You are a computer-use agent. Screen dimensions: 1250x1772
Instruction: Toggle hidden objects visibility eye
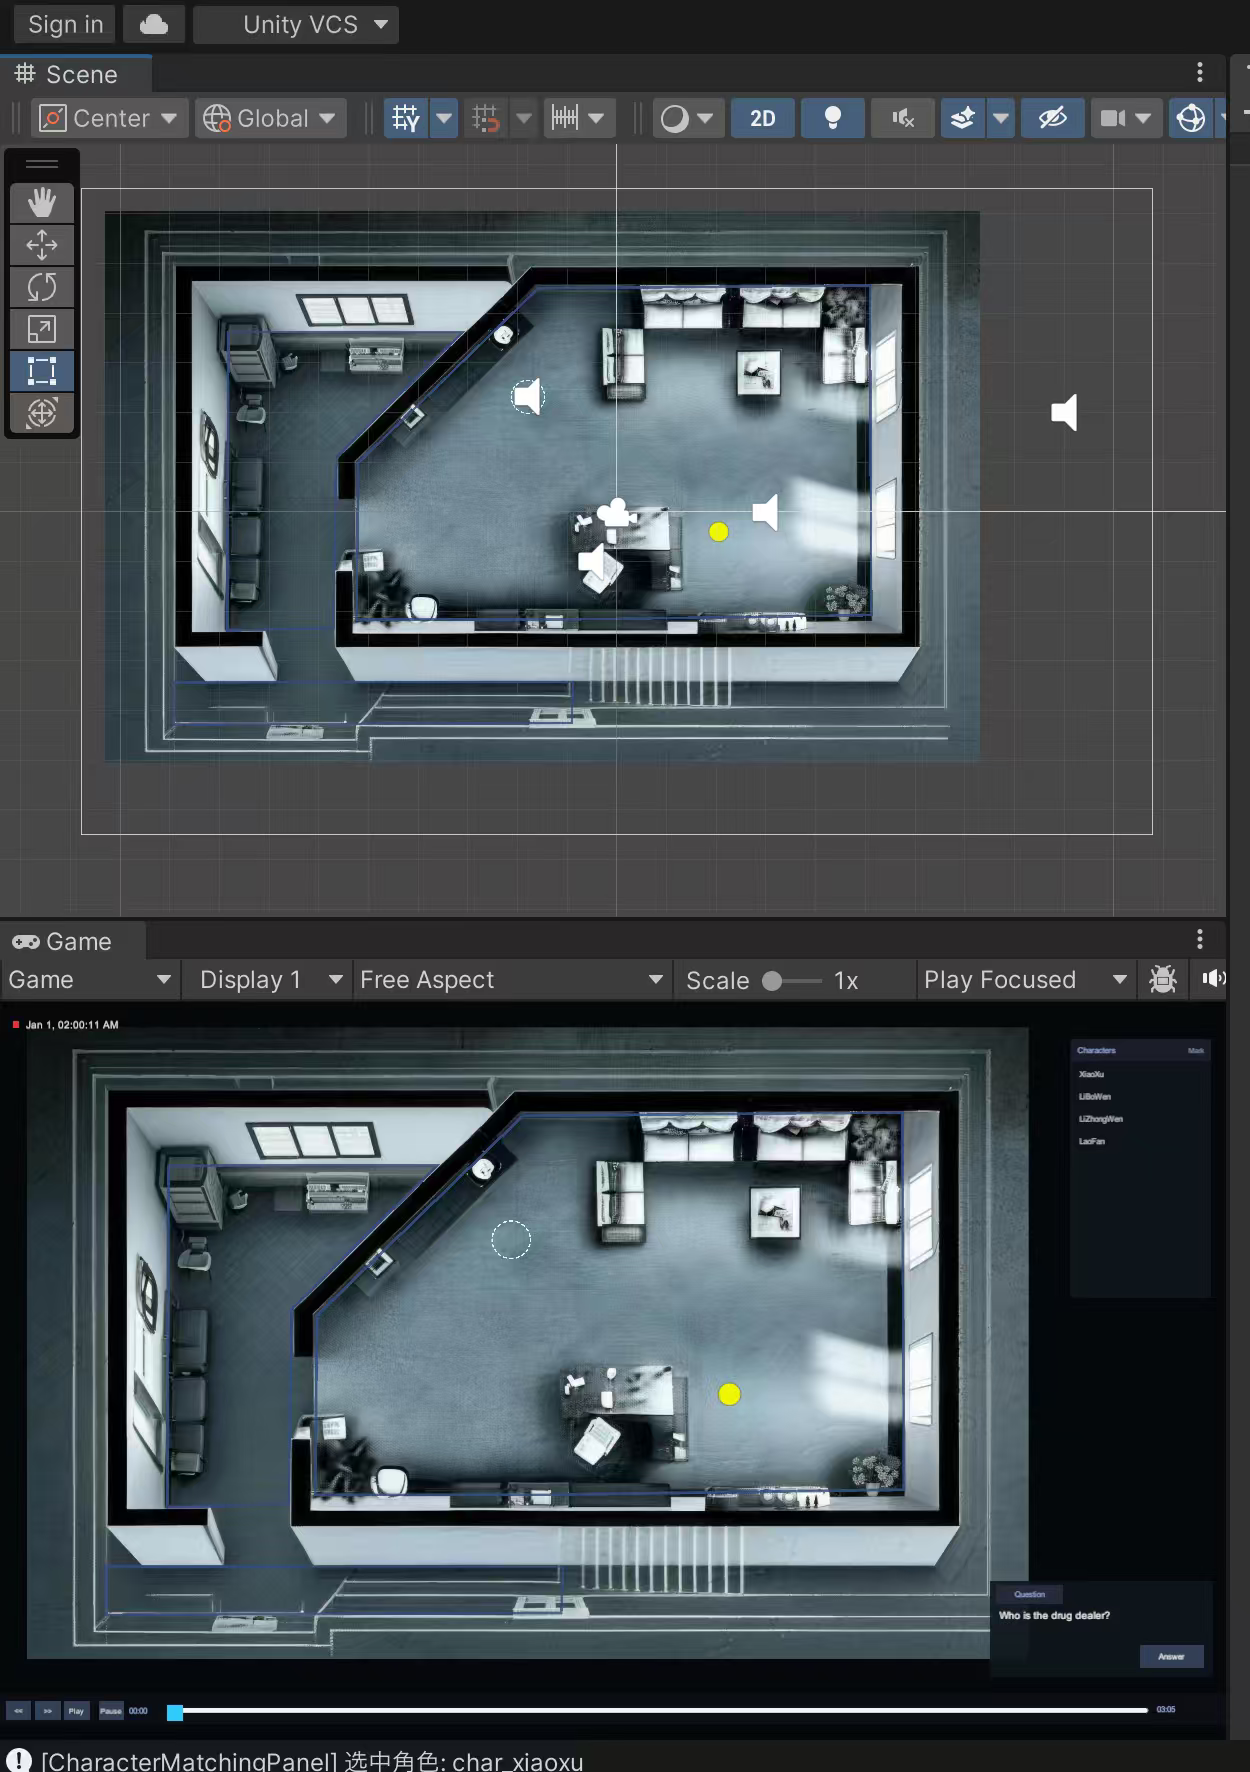[x=1052, y=118]
